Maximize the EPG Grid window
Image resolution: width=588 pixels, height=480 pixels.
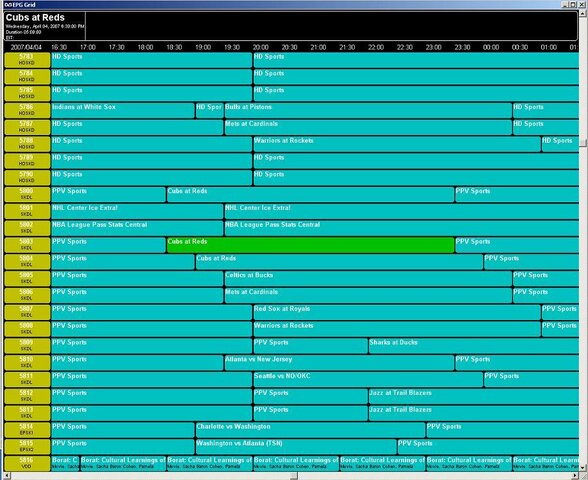tap(573, 4)
